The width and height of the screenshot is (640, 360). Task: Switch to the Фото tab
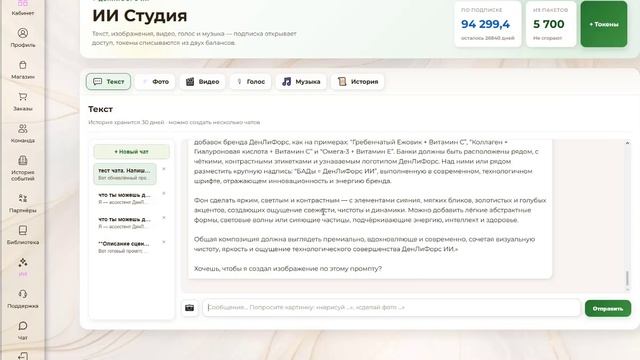point(155,82)
